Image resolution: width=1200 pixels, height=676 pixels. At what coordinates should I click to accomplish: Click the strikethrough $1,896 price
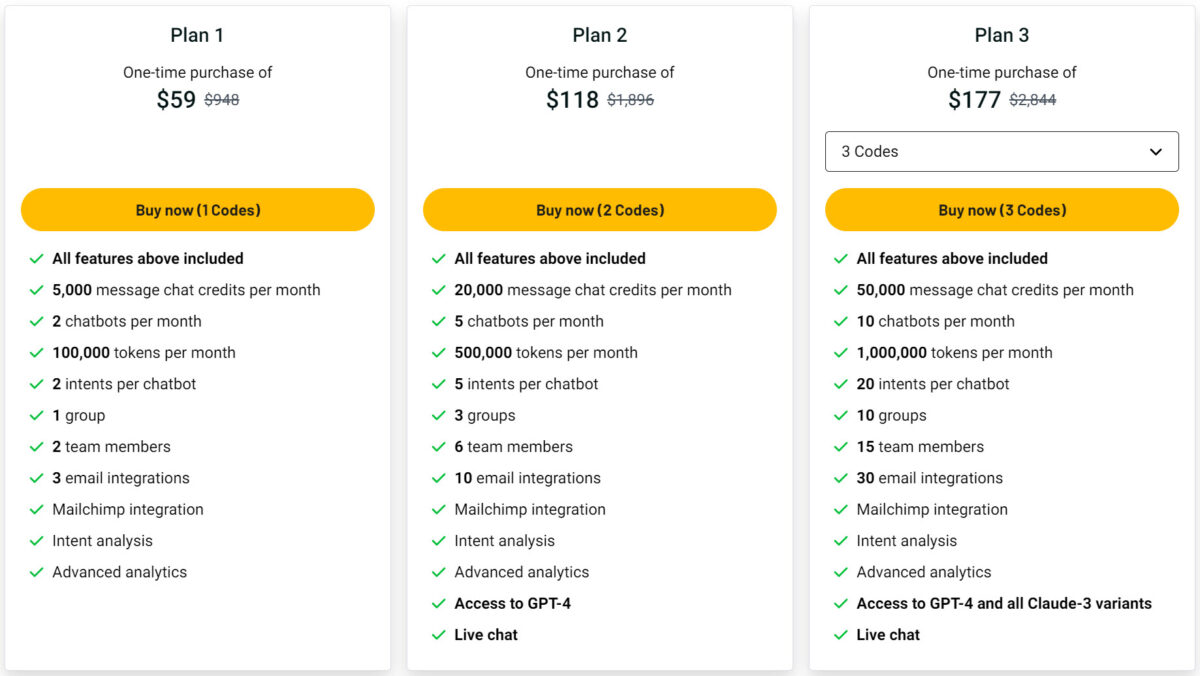[x=630, y=99]
